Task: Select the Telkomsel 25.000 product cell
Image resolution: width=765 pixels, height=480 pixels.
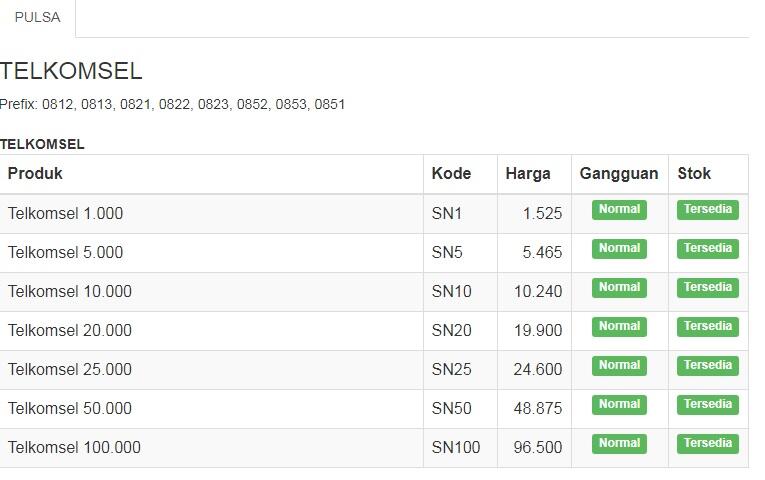Action: pos(212,370)
